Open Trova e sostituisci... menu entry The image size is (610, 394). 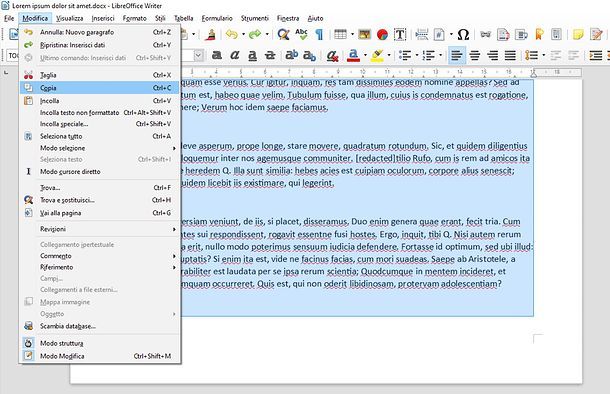(100, 200)
